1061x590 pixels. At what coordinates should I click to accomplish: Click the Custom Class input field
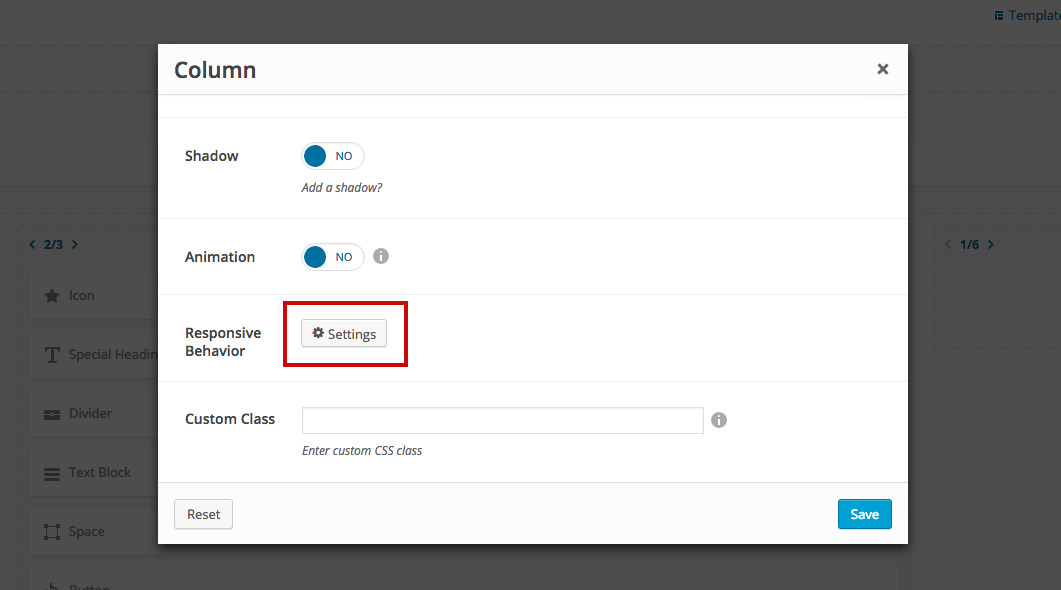[503, 420]
